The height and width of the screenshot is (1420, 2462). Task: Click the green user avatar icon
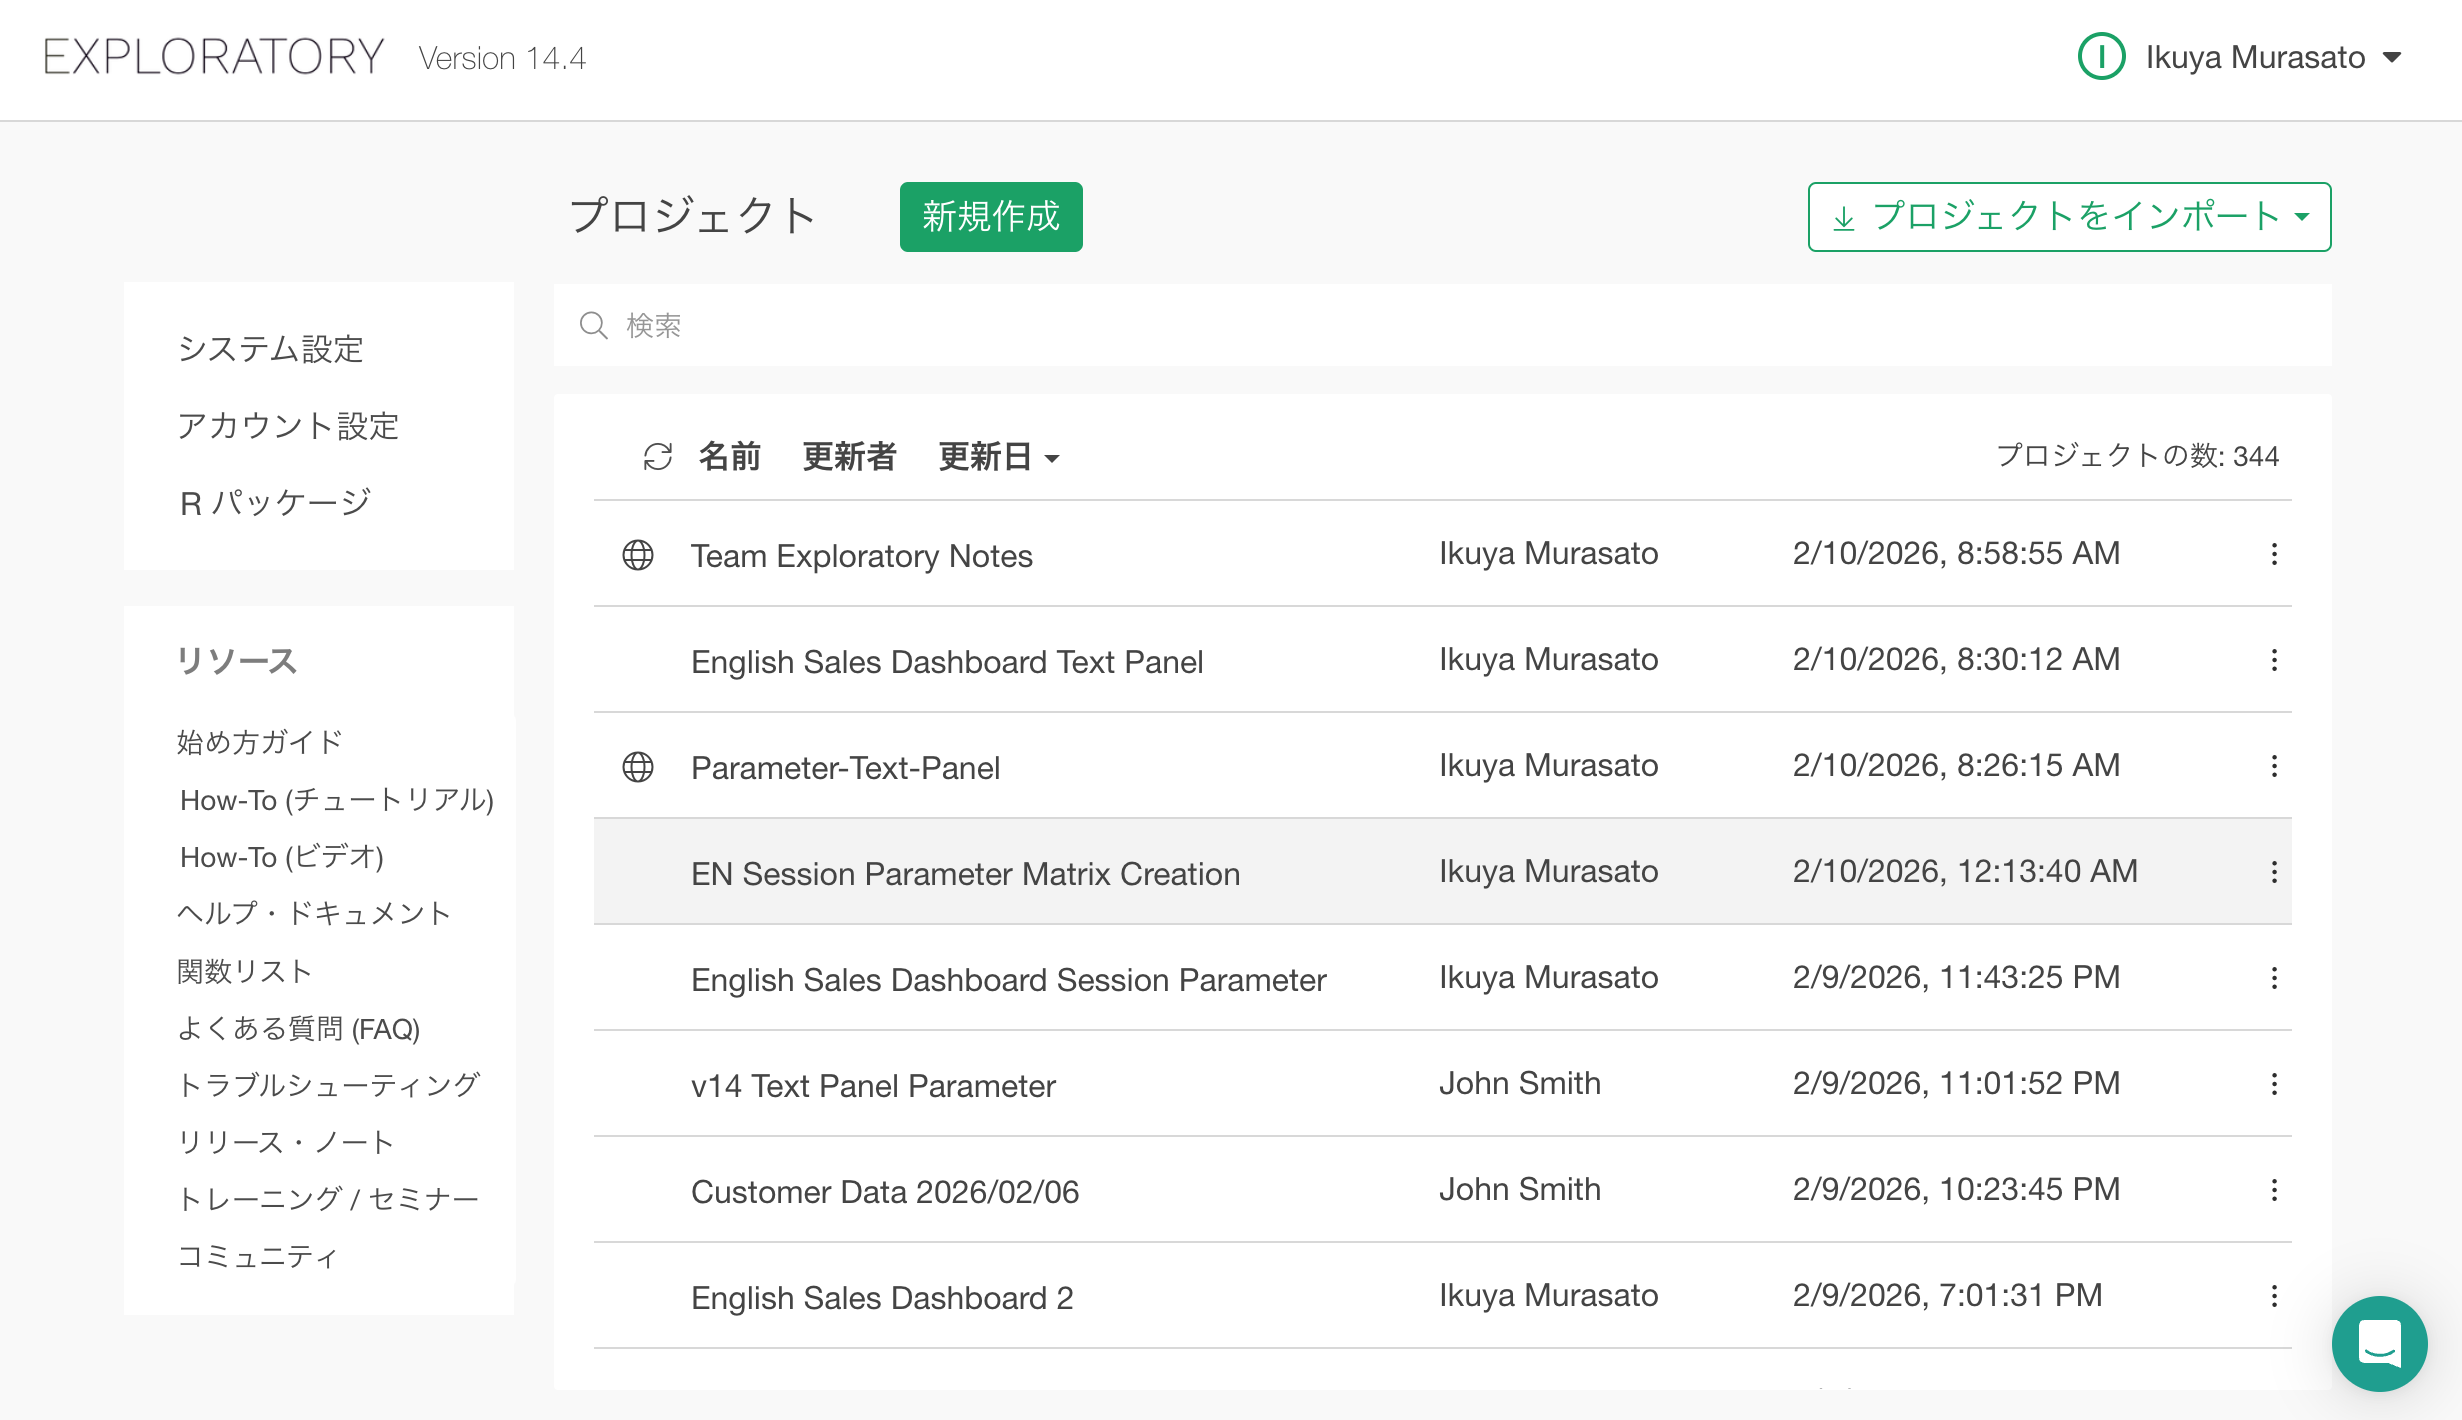[2101, 57]
